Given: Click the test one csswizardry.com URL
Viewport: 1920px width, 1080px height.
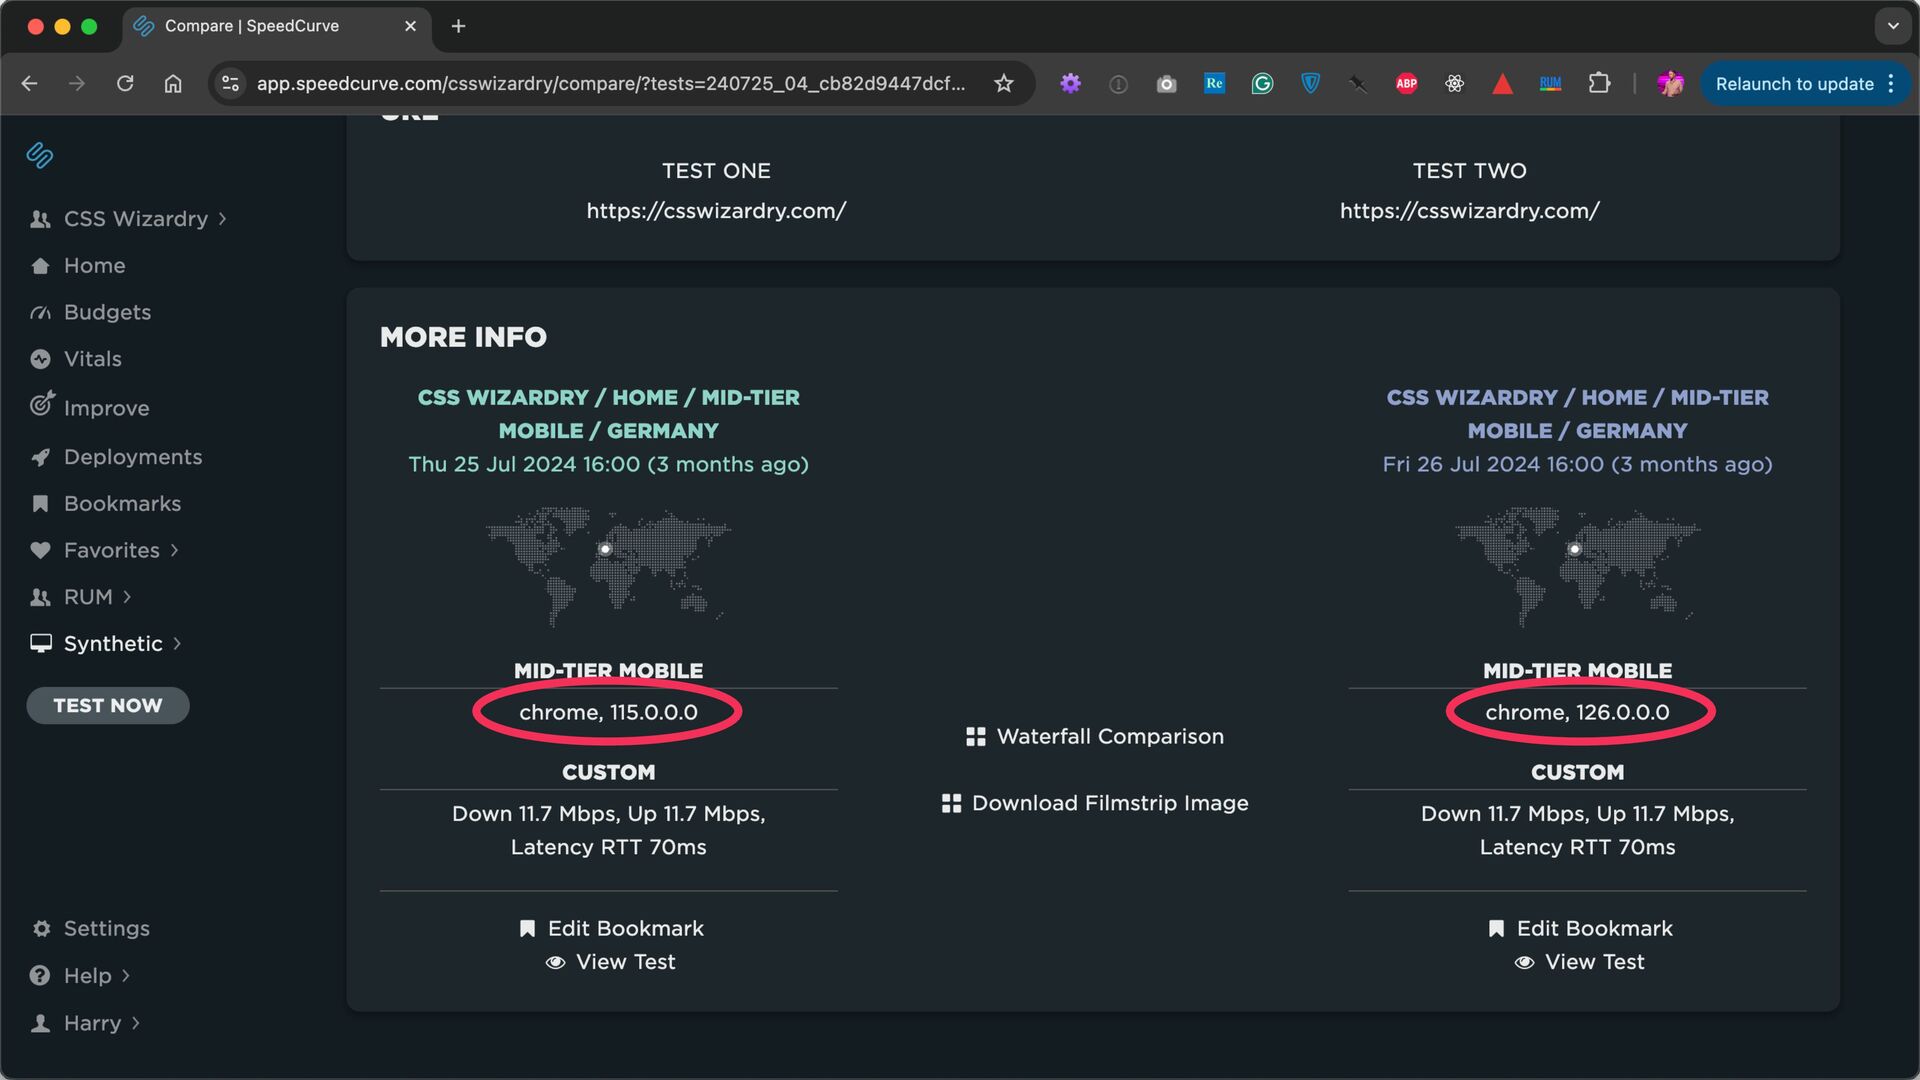Looking at the screenshot, I should (716, 211).
